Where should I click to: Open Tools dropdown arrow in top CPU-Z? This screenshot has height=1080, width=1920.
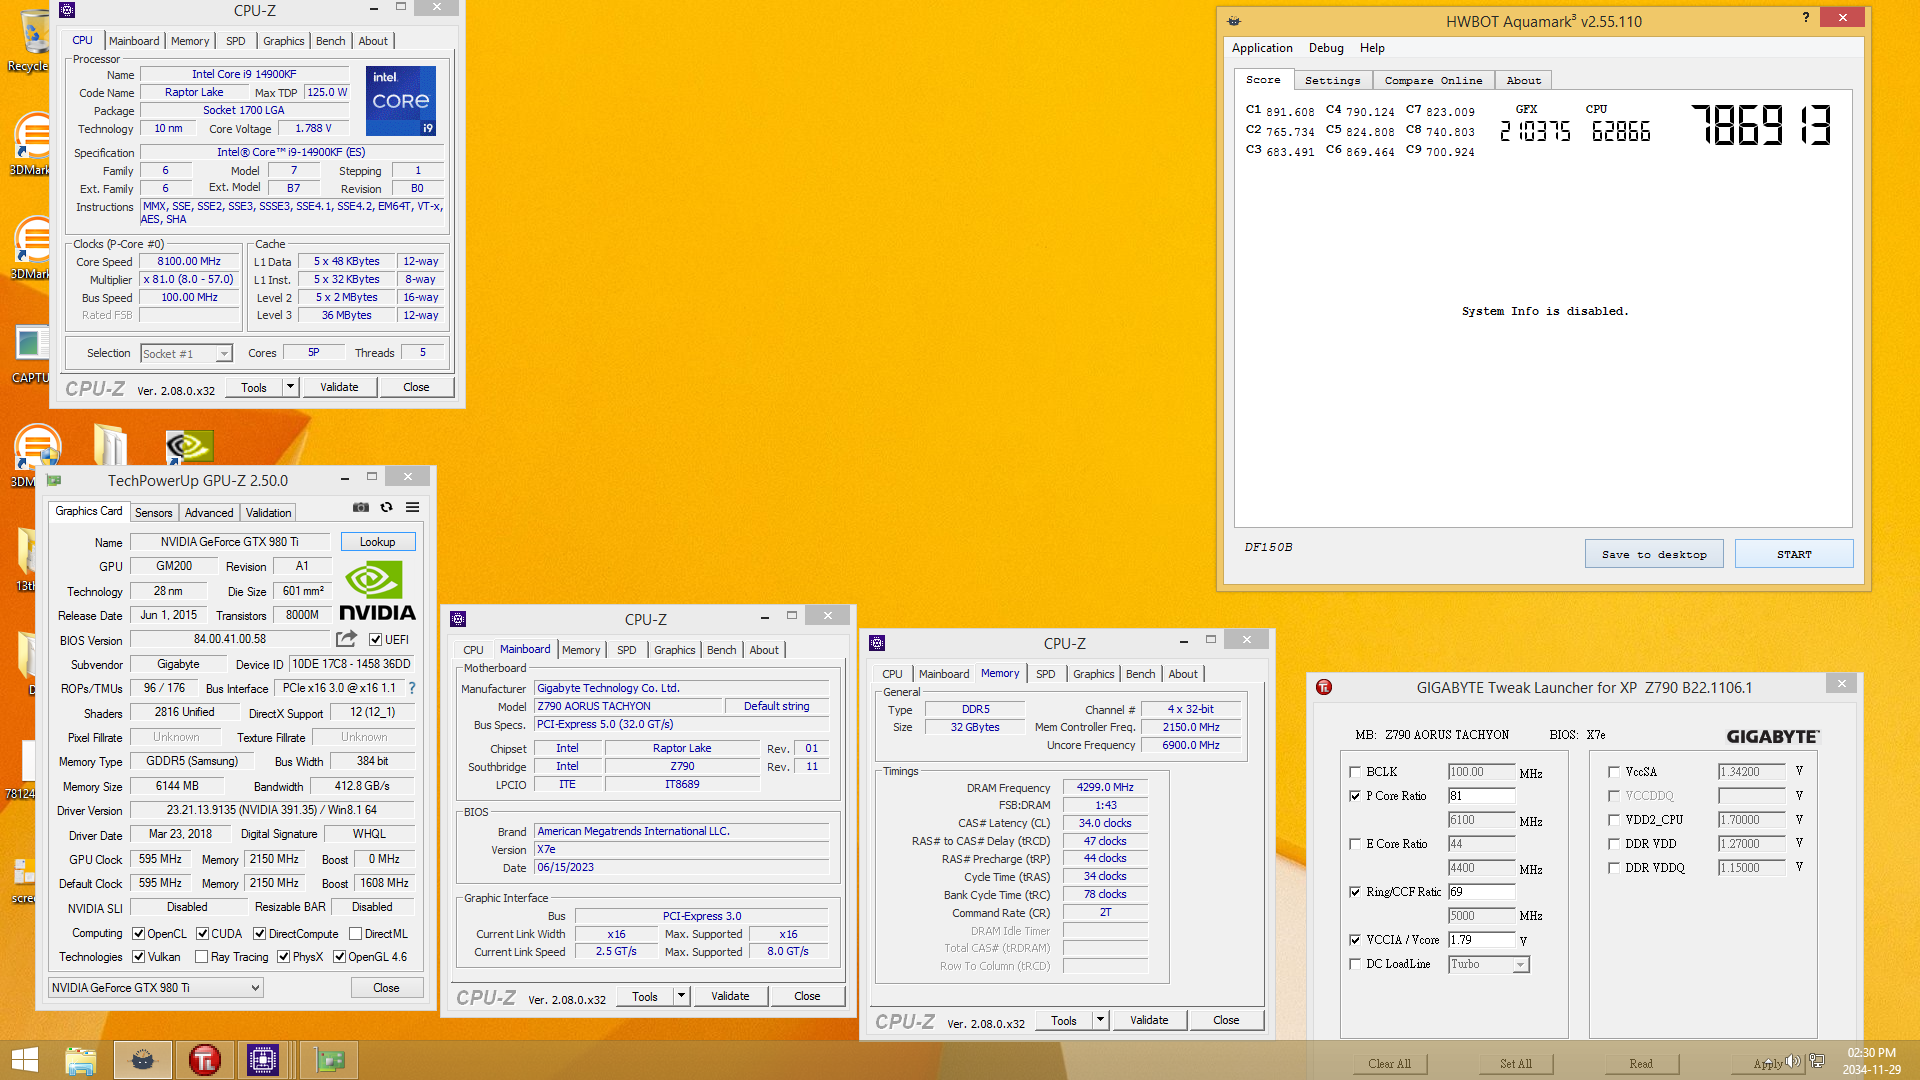point(290,387)
